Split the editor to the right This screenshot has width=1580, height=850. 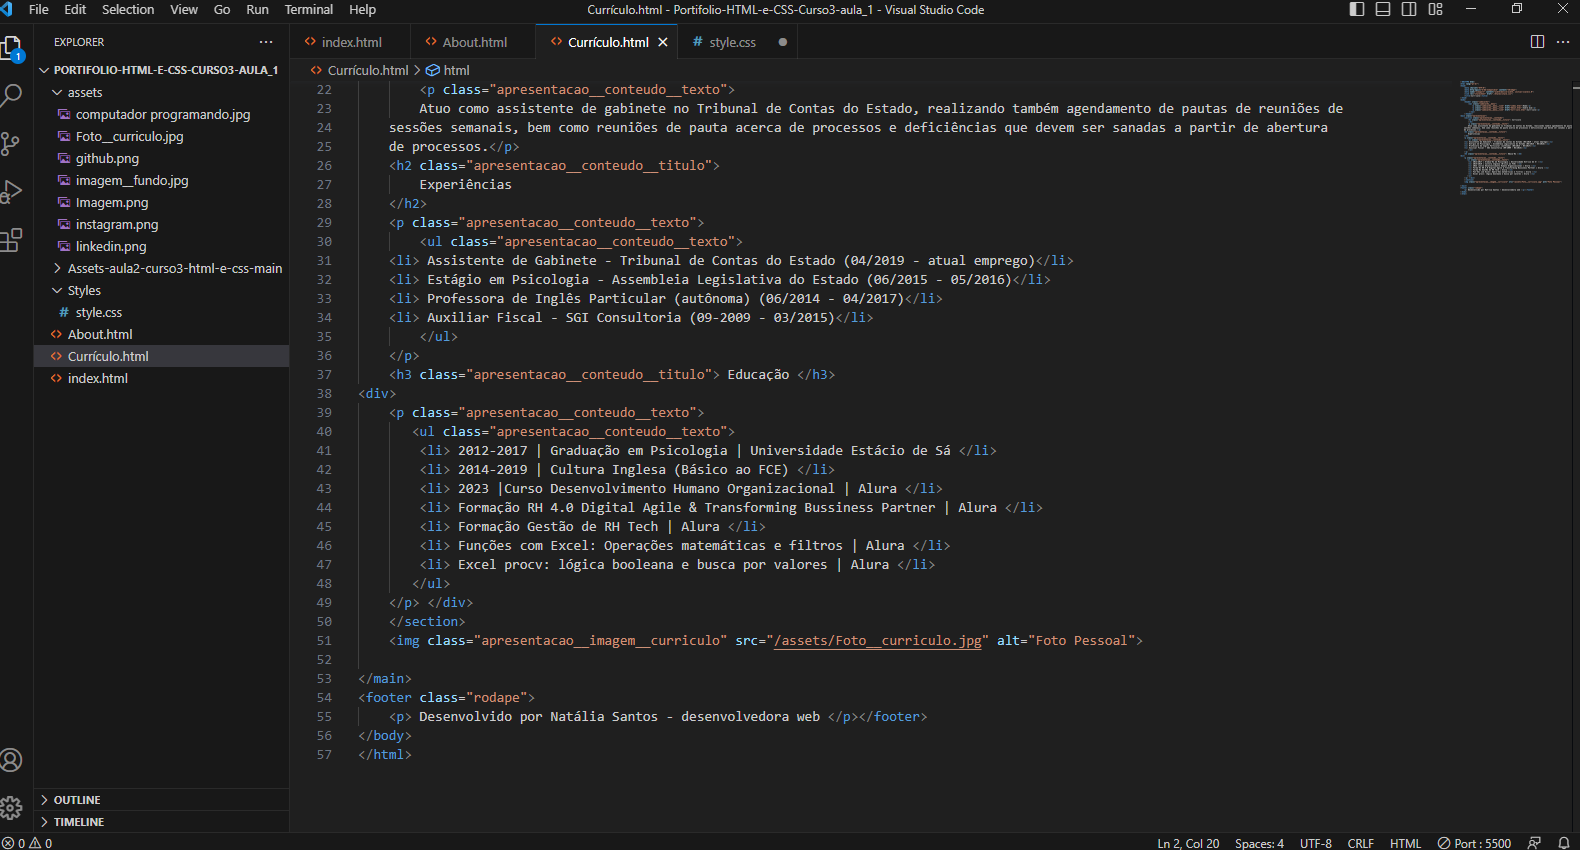pos(1537,42)
